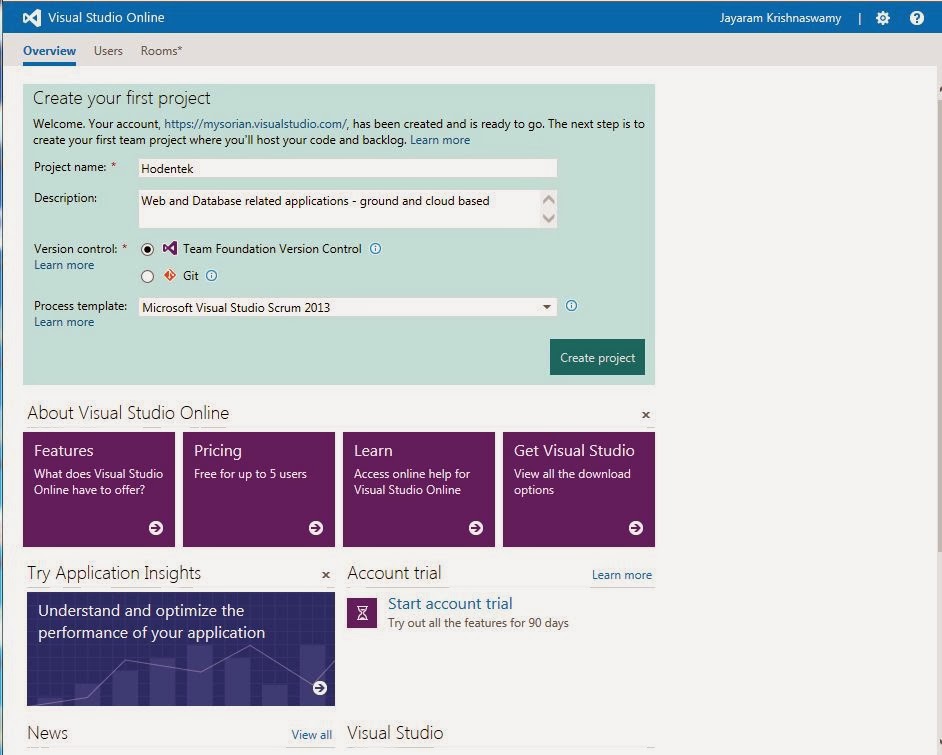
Task: Click the arrow icon on Learn tile
Action: pyautogui.click(x=476, y=527)
